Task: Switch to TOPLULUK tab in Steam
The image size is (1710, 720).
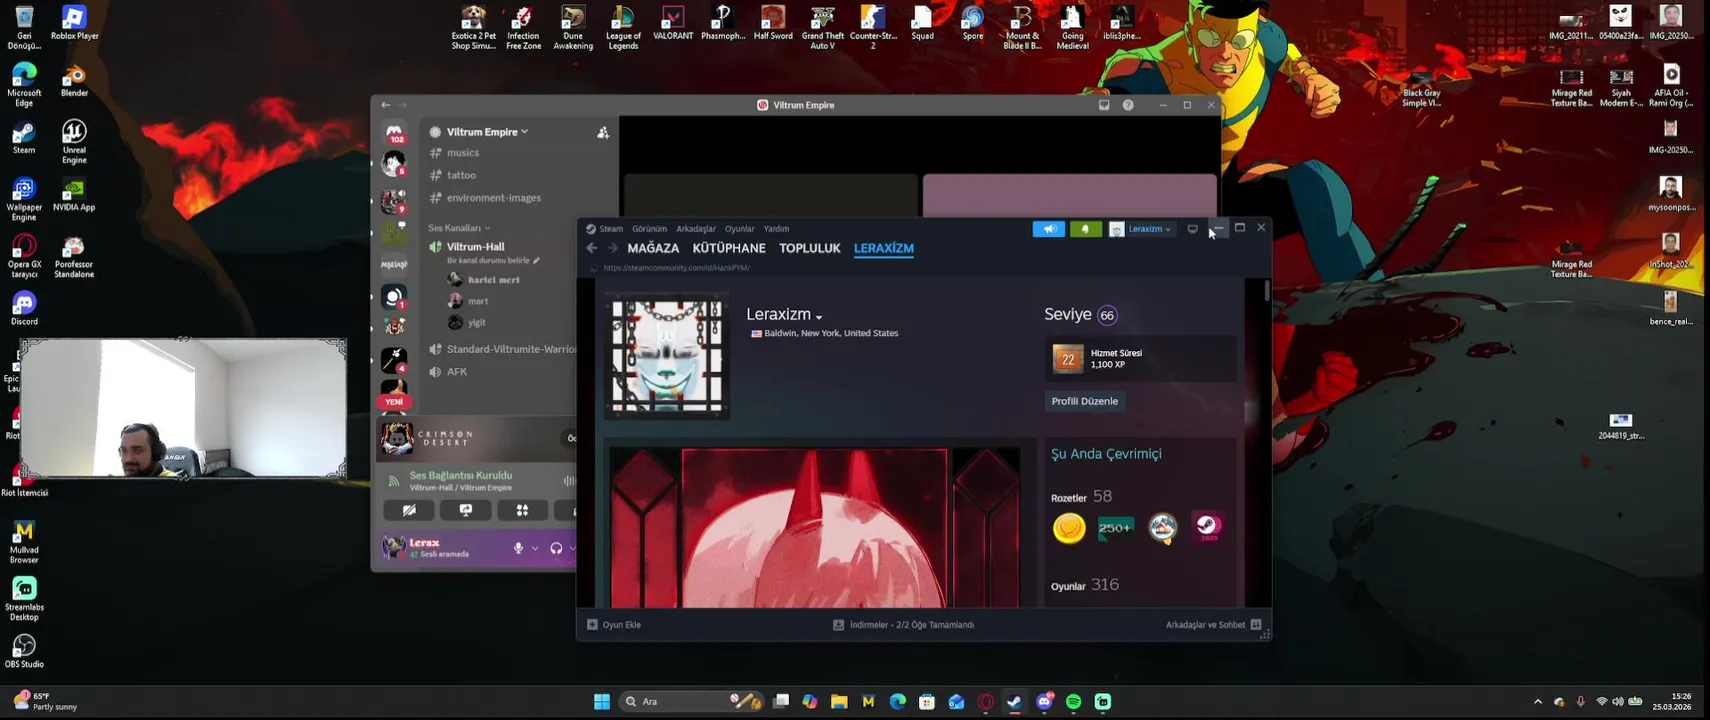Action: click(x=810, y=248)
